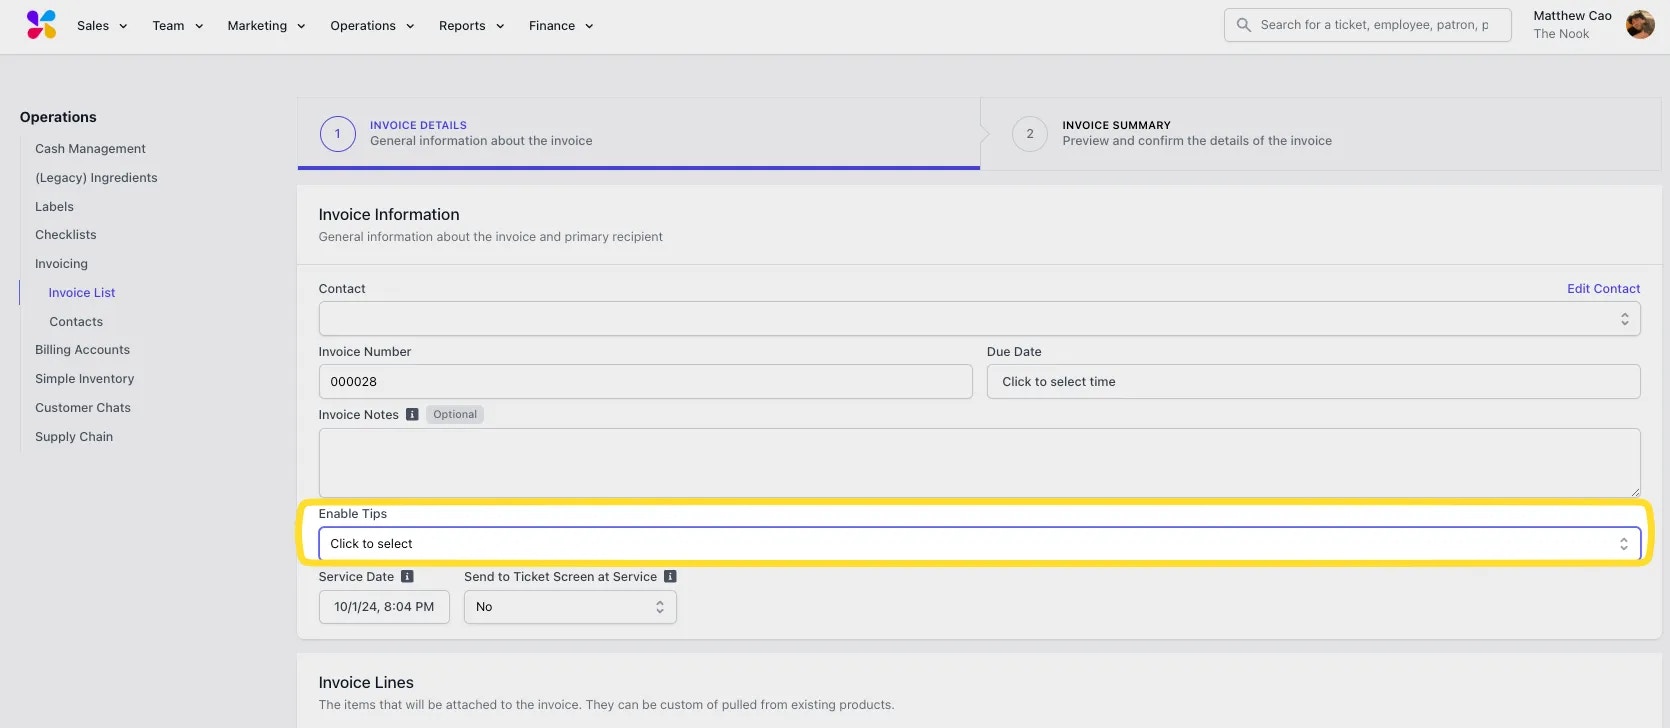Screen dimensions: 1670x728
Task: Click the Invoice Notes info icon
Action: (412, 414)
